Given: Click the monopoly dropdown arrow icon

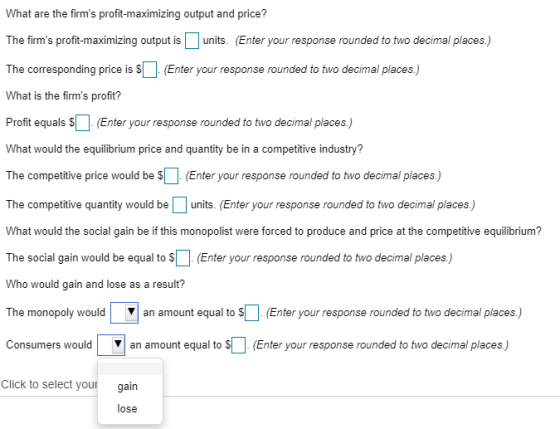Looking at the screenshot, I should (x=131, y=312).
